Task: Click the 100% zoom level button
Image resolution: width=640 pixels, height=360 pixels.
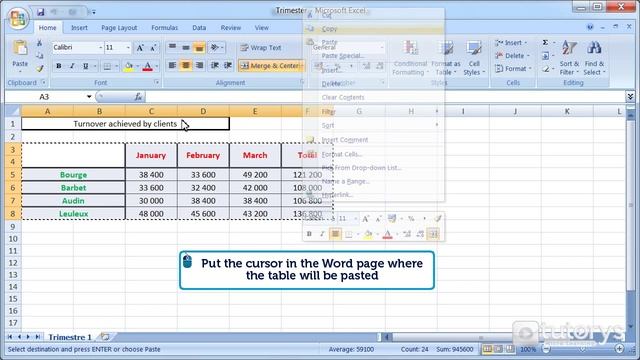Action: 528,349
